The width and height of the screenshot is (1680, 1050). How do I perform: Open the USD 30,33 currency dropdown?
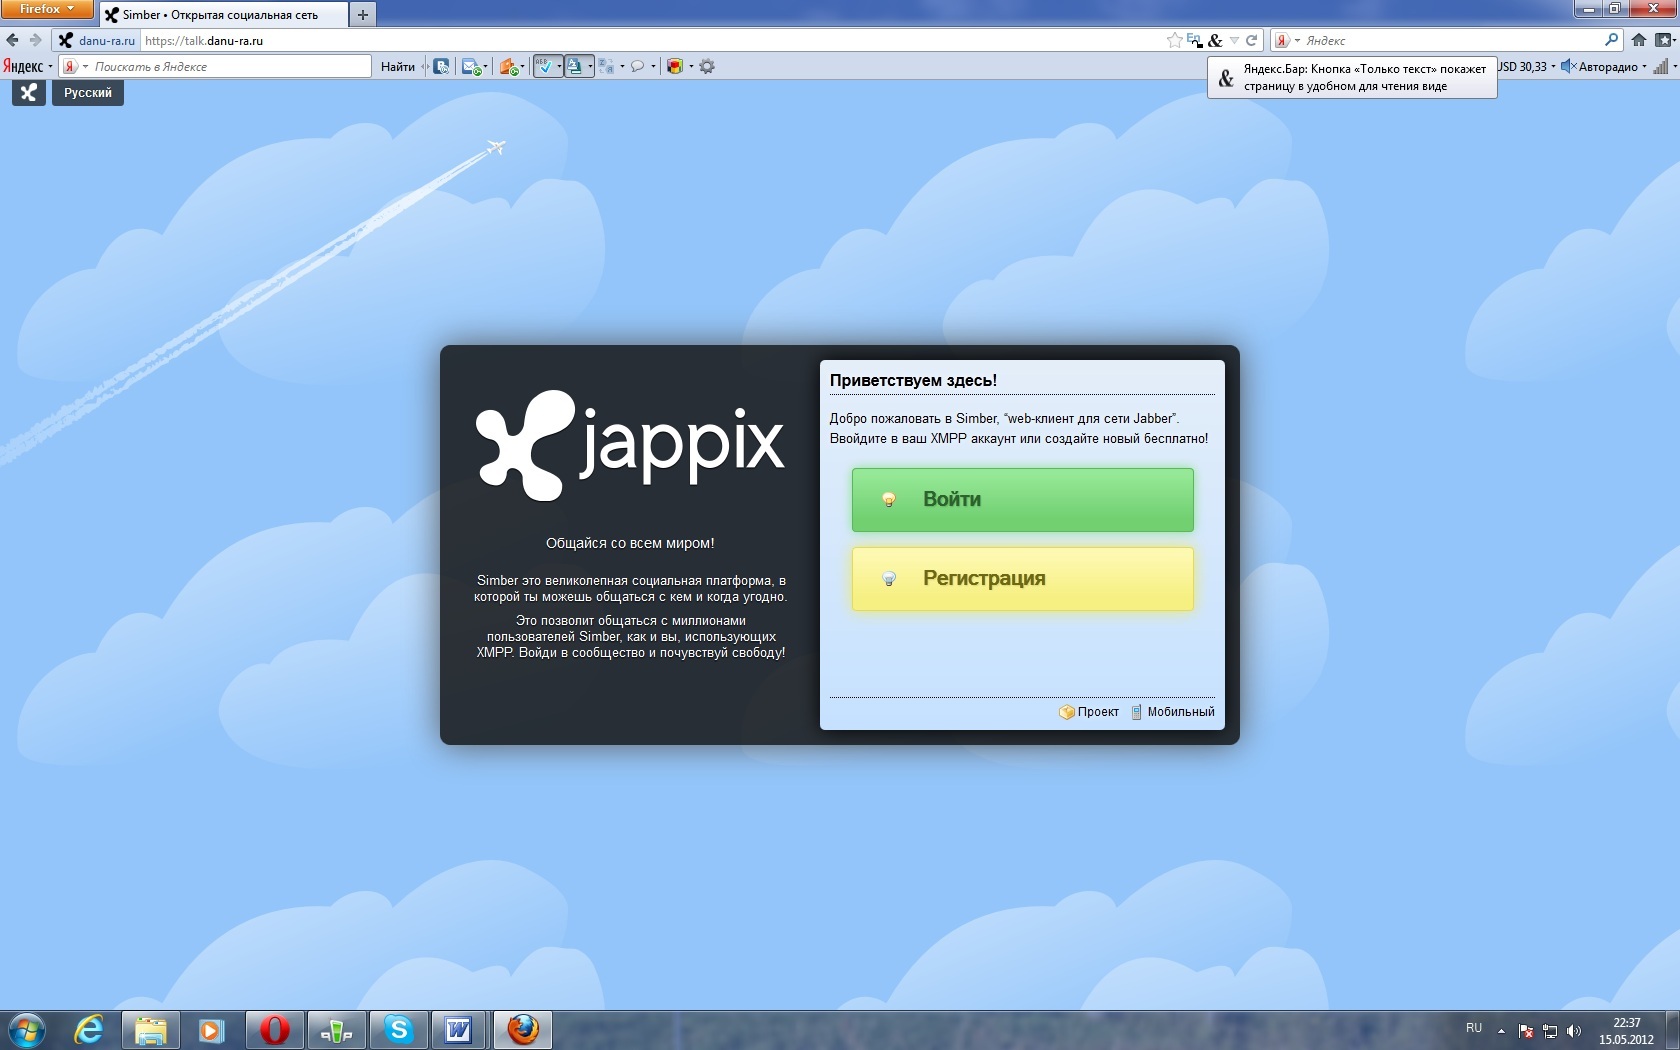pos(1527,67)
